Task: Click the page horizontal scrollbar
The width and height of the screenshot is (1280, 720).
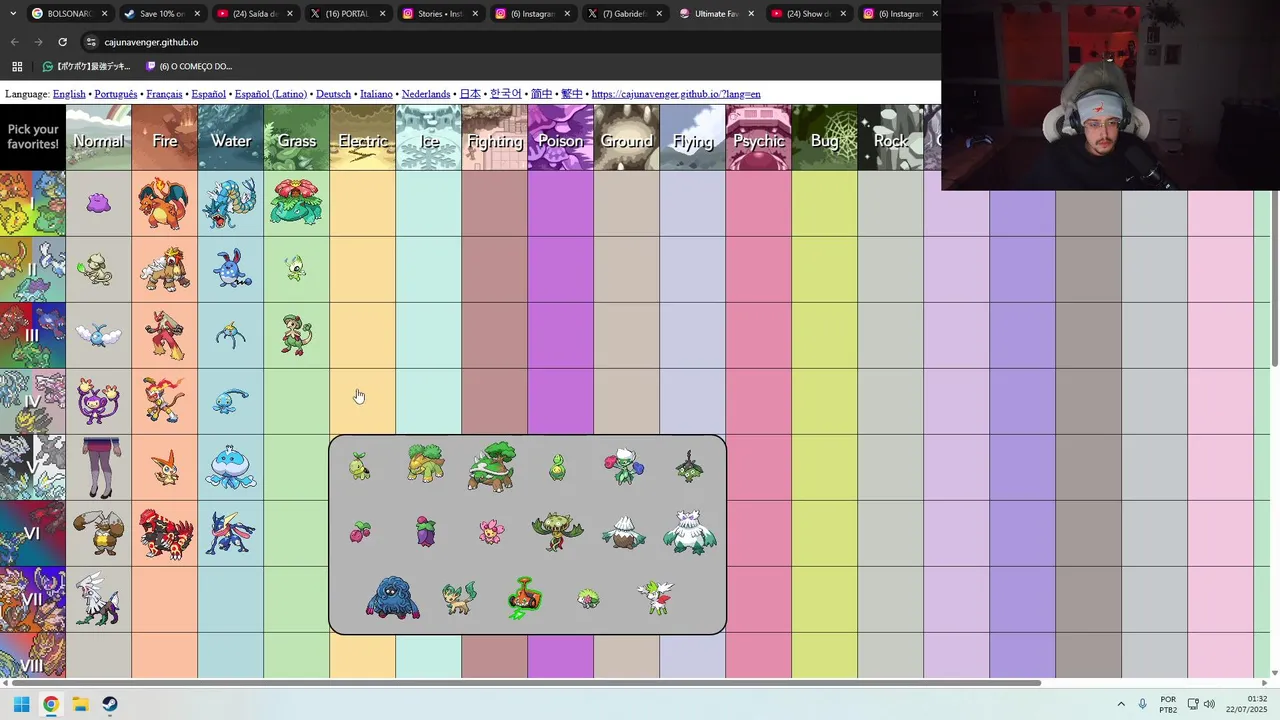Action: click(x=525, y=683)
